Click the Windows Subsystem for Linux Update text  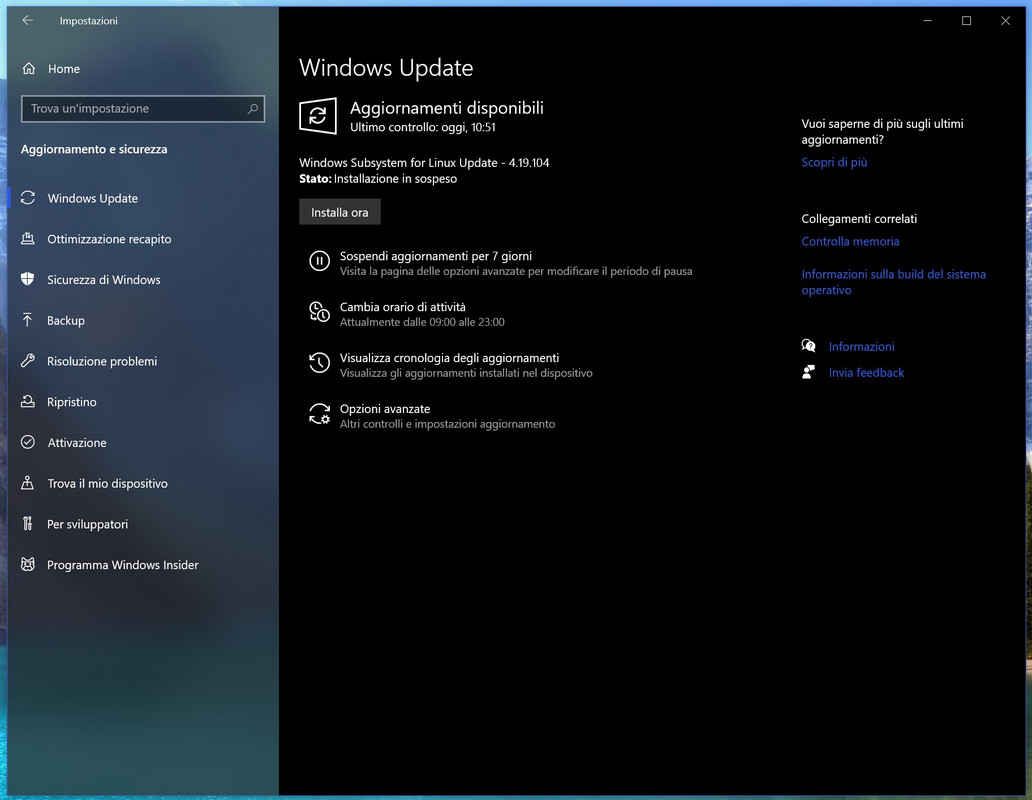pyautogui.click(x=424, y=162)
